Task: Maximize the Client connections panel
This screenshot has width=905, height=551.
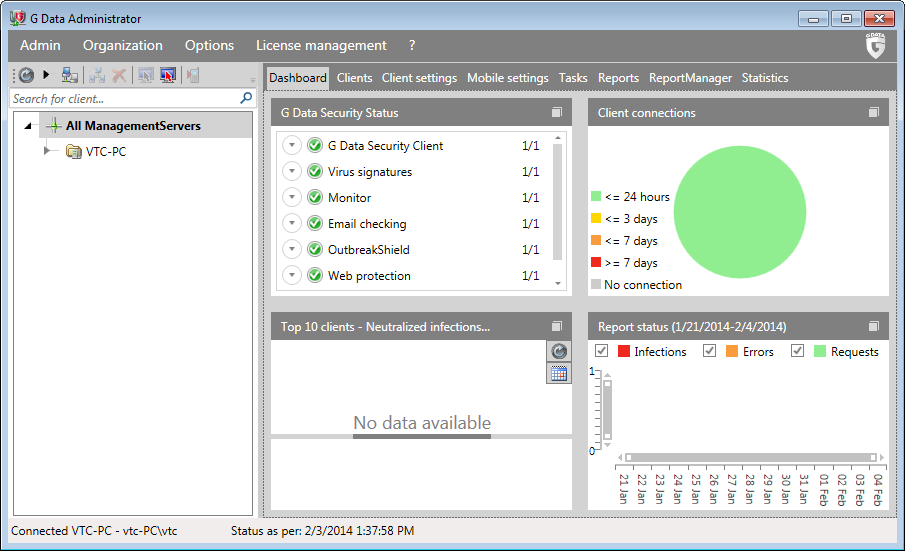Action: (x=874, y=113)
